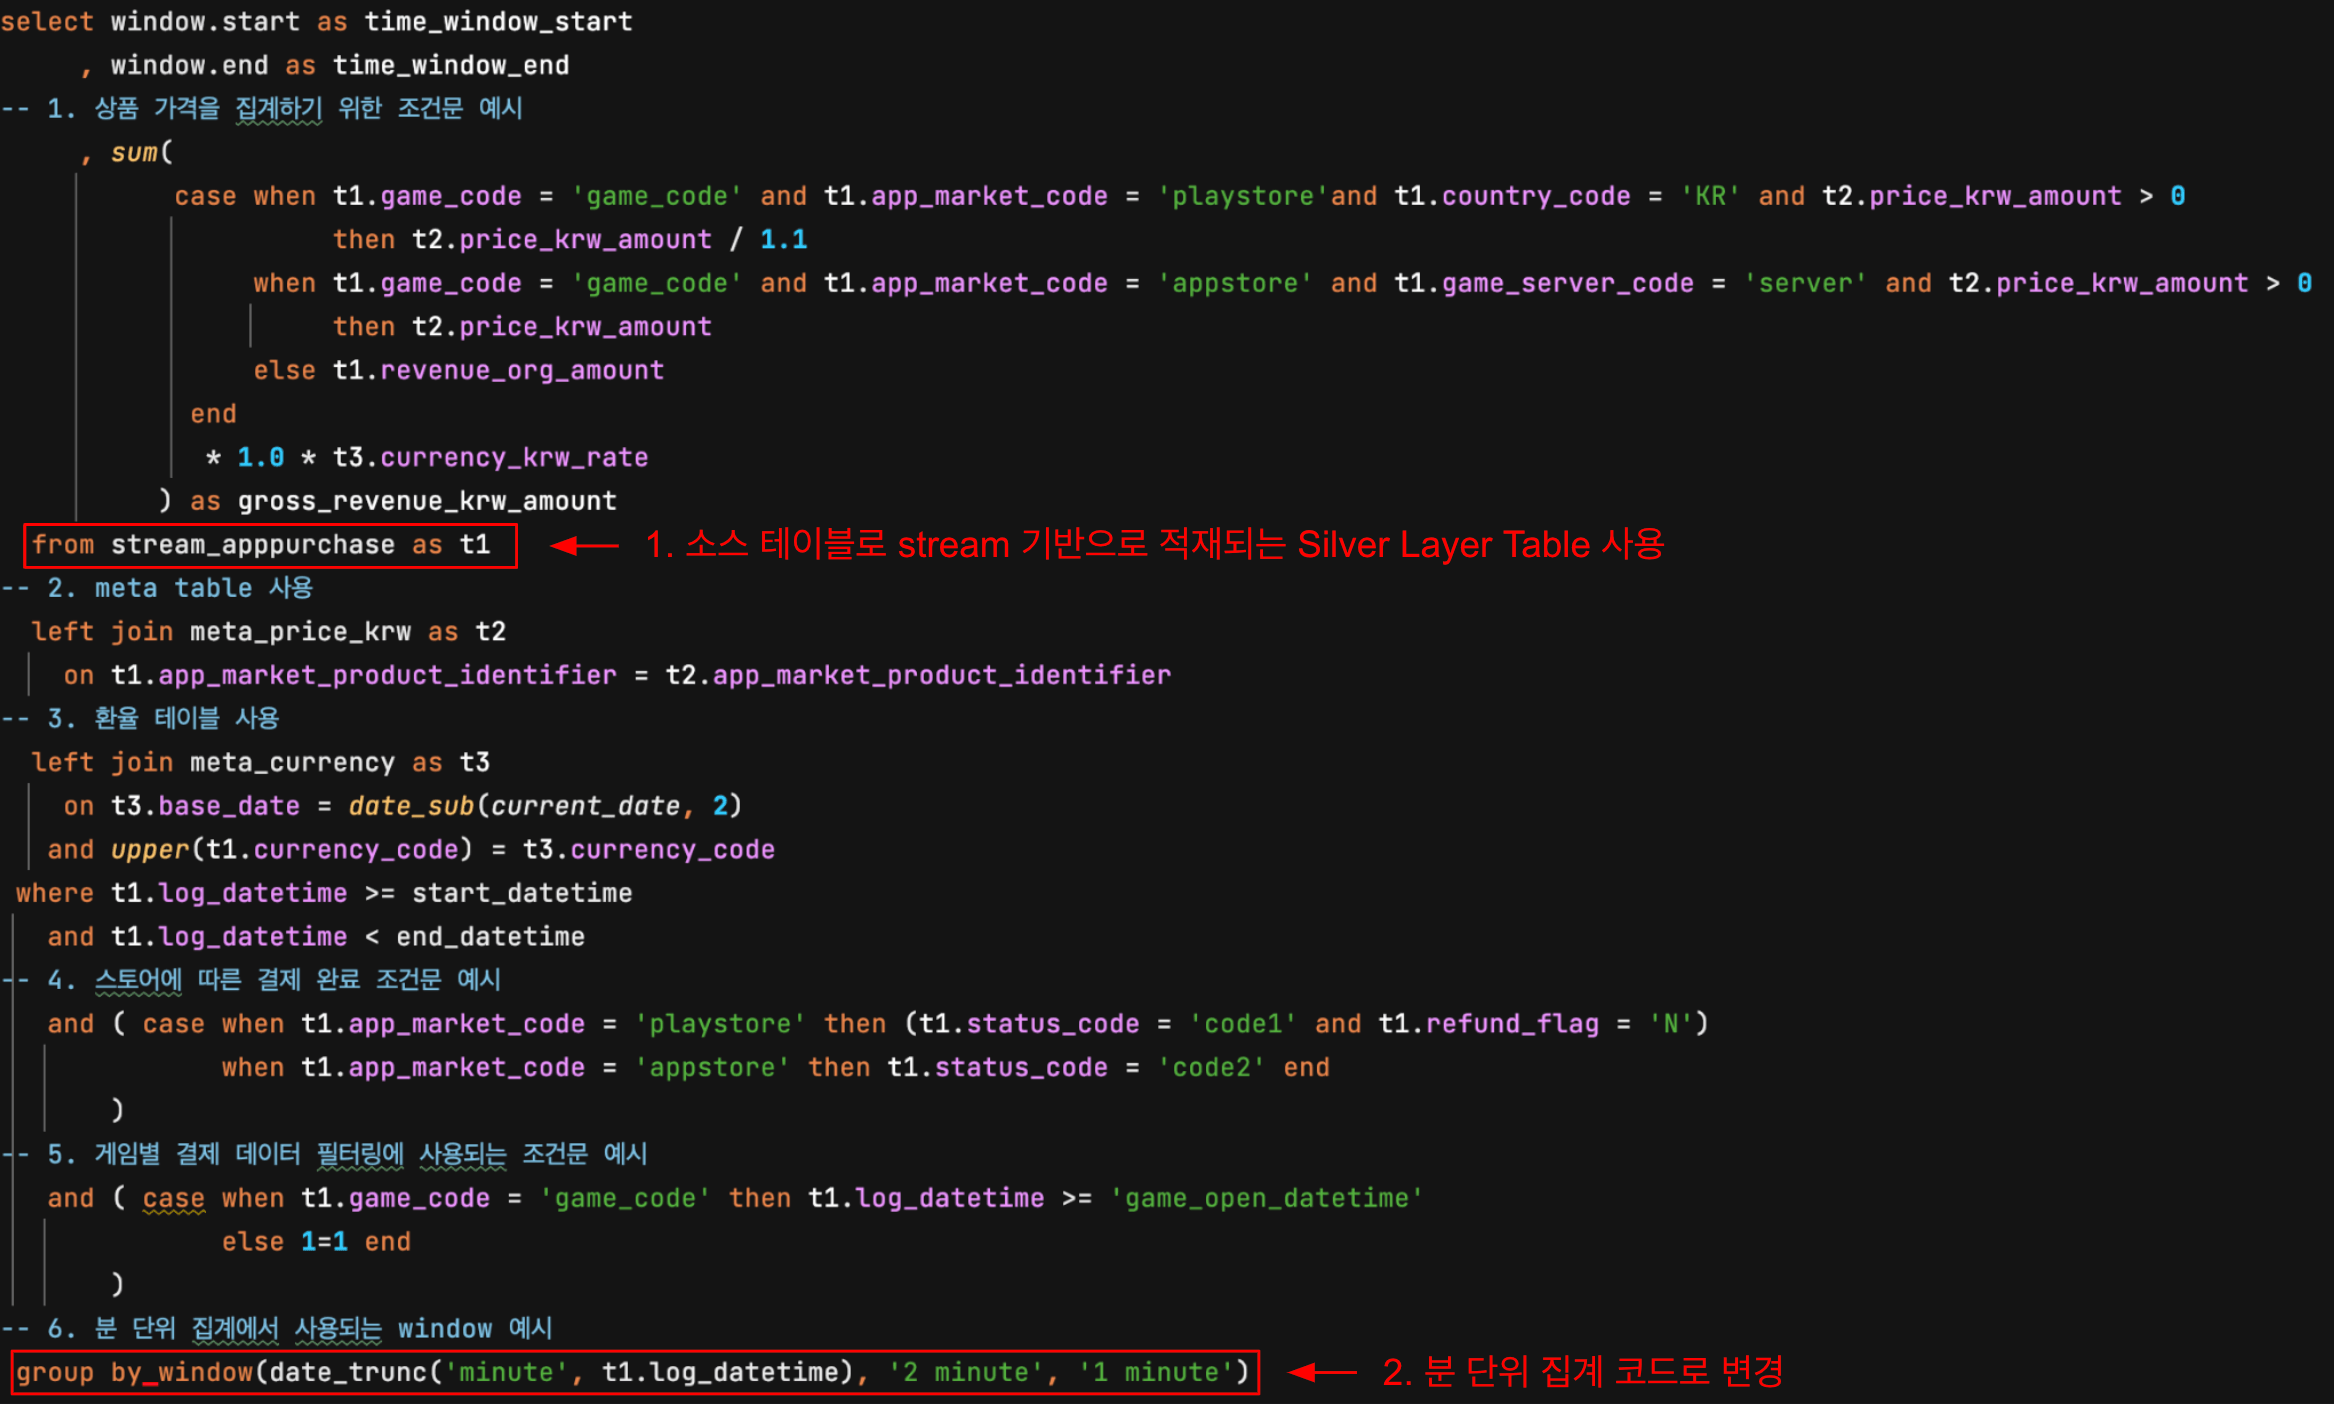Image resolution: width=2334 pixels, height=1404 pixels.
Task: Click the '-- 6. 분 단위 집계에서' comment
Action: (x=276, y=1328)
